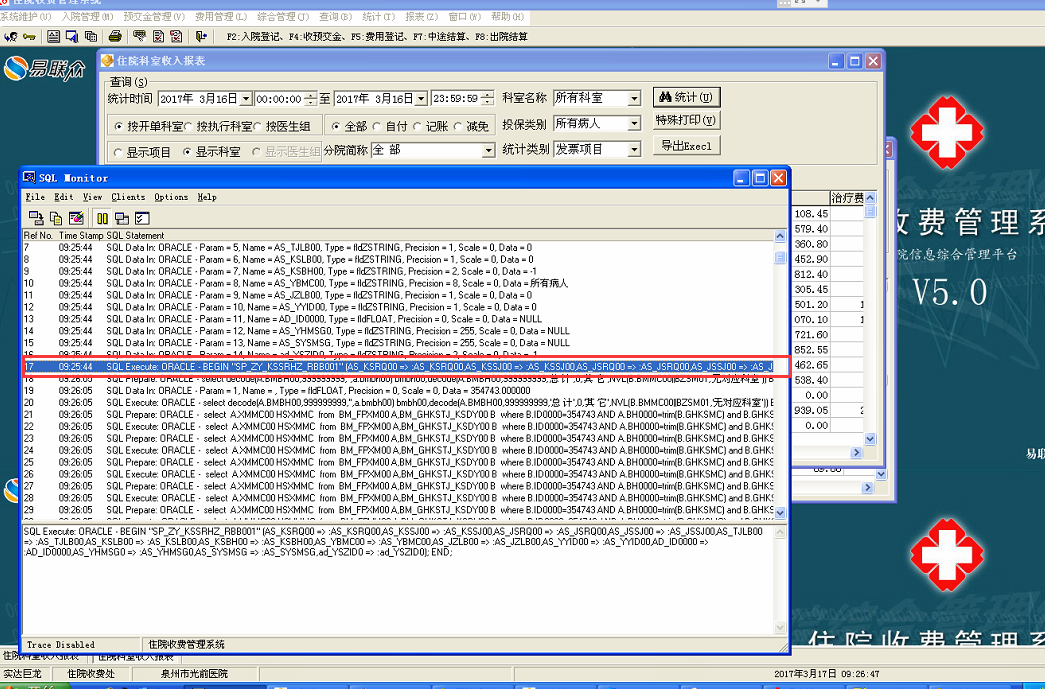
Task: Open View menu in SQL Monitor
Action: [x=93, y=197]
